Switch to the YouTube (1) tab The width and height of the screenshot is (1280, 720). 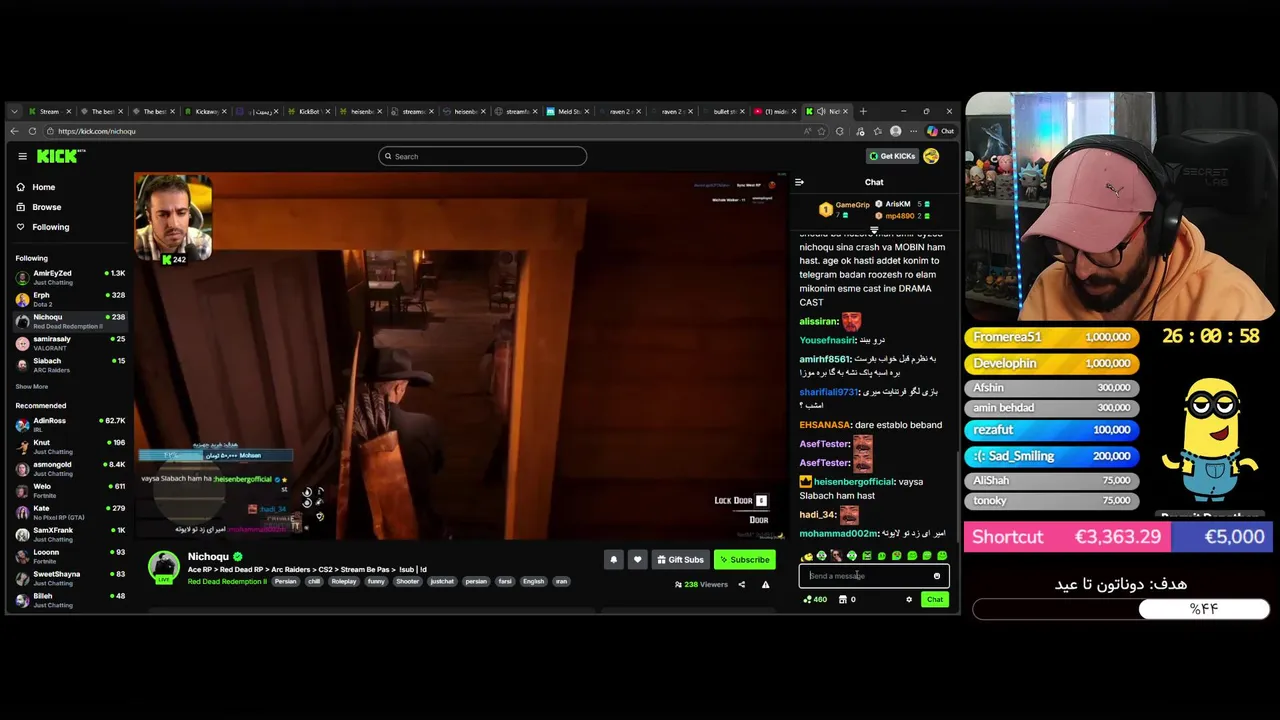(x=776, y=111)
